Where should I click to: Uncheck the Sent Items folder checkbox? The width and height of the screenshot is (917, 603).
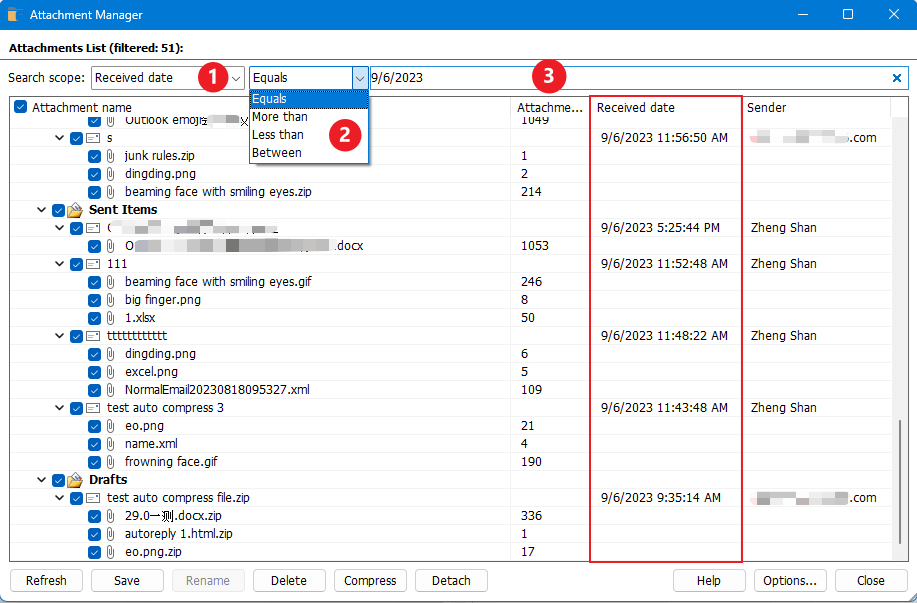58,210
